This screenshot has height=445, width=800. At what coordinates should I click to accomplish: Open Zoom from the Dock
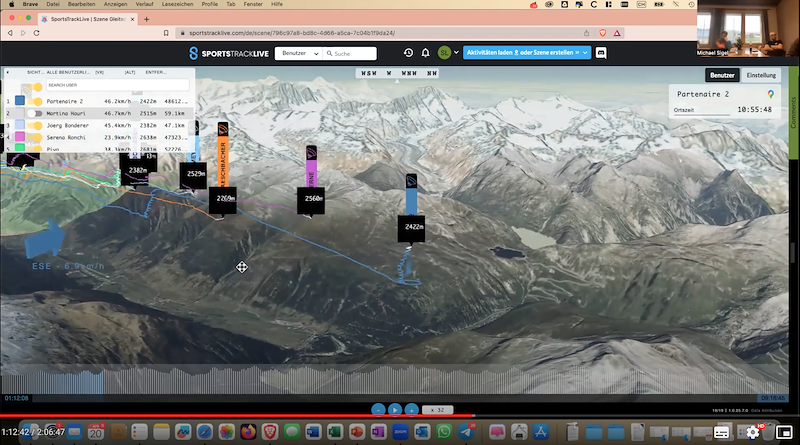click(401, 432)
